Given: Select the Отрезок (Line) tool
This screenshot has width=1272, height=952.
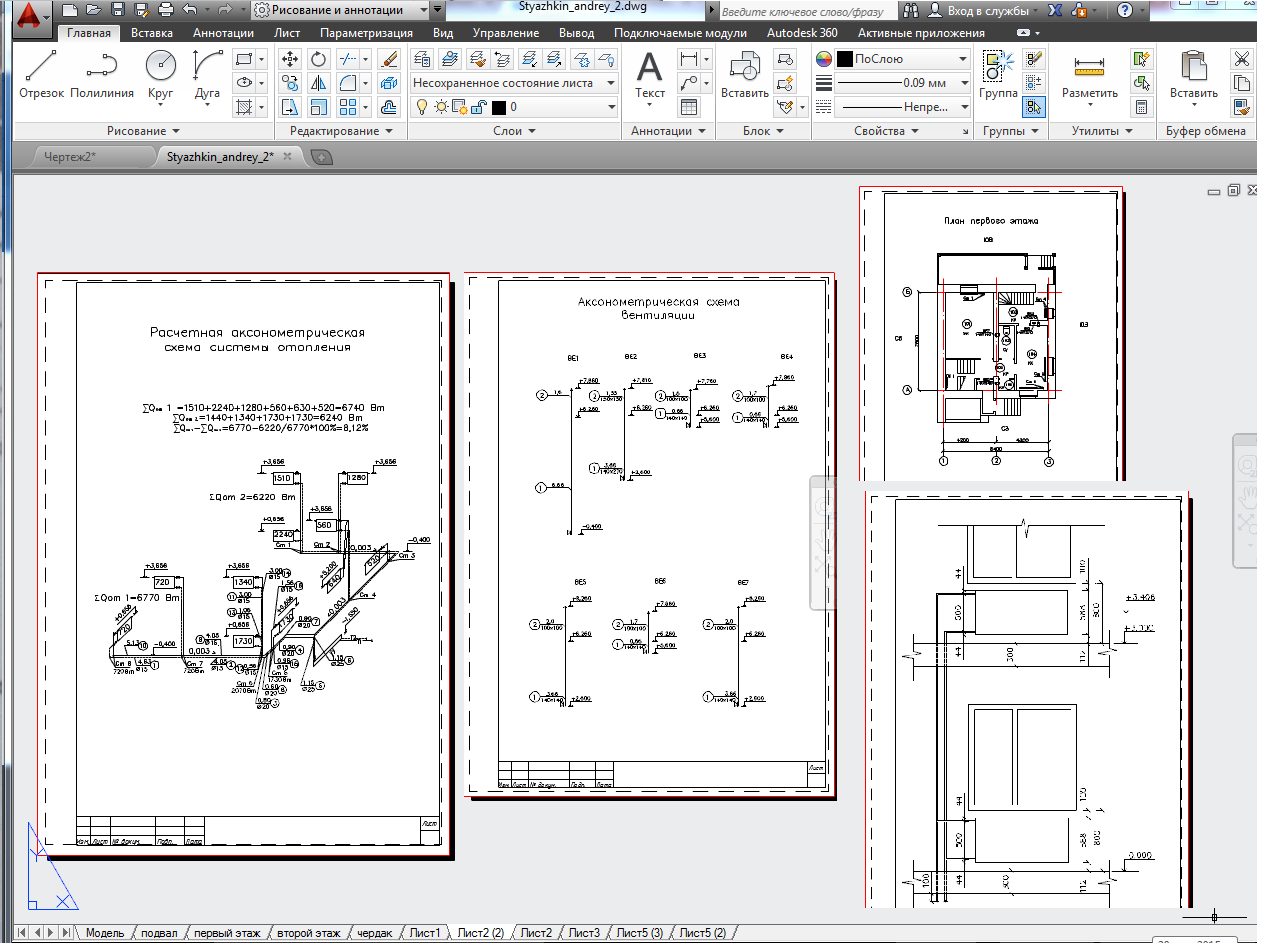Looking at the screenshot, I should click(x=41, y=74).
